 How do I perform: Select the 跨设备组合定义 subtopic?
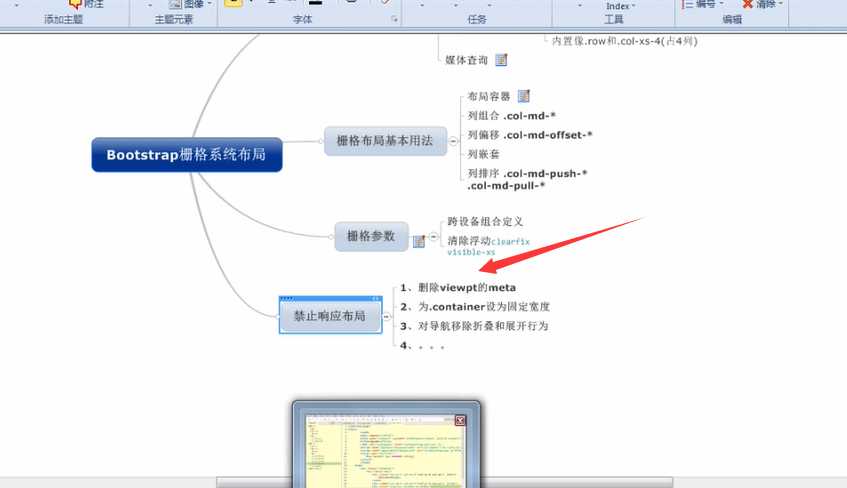point(486,222)
